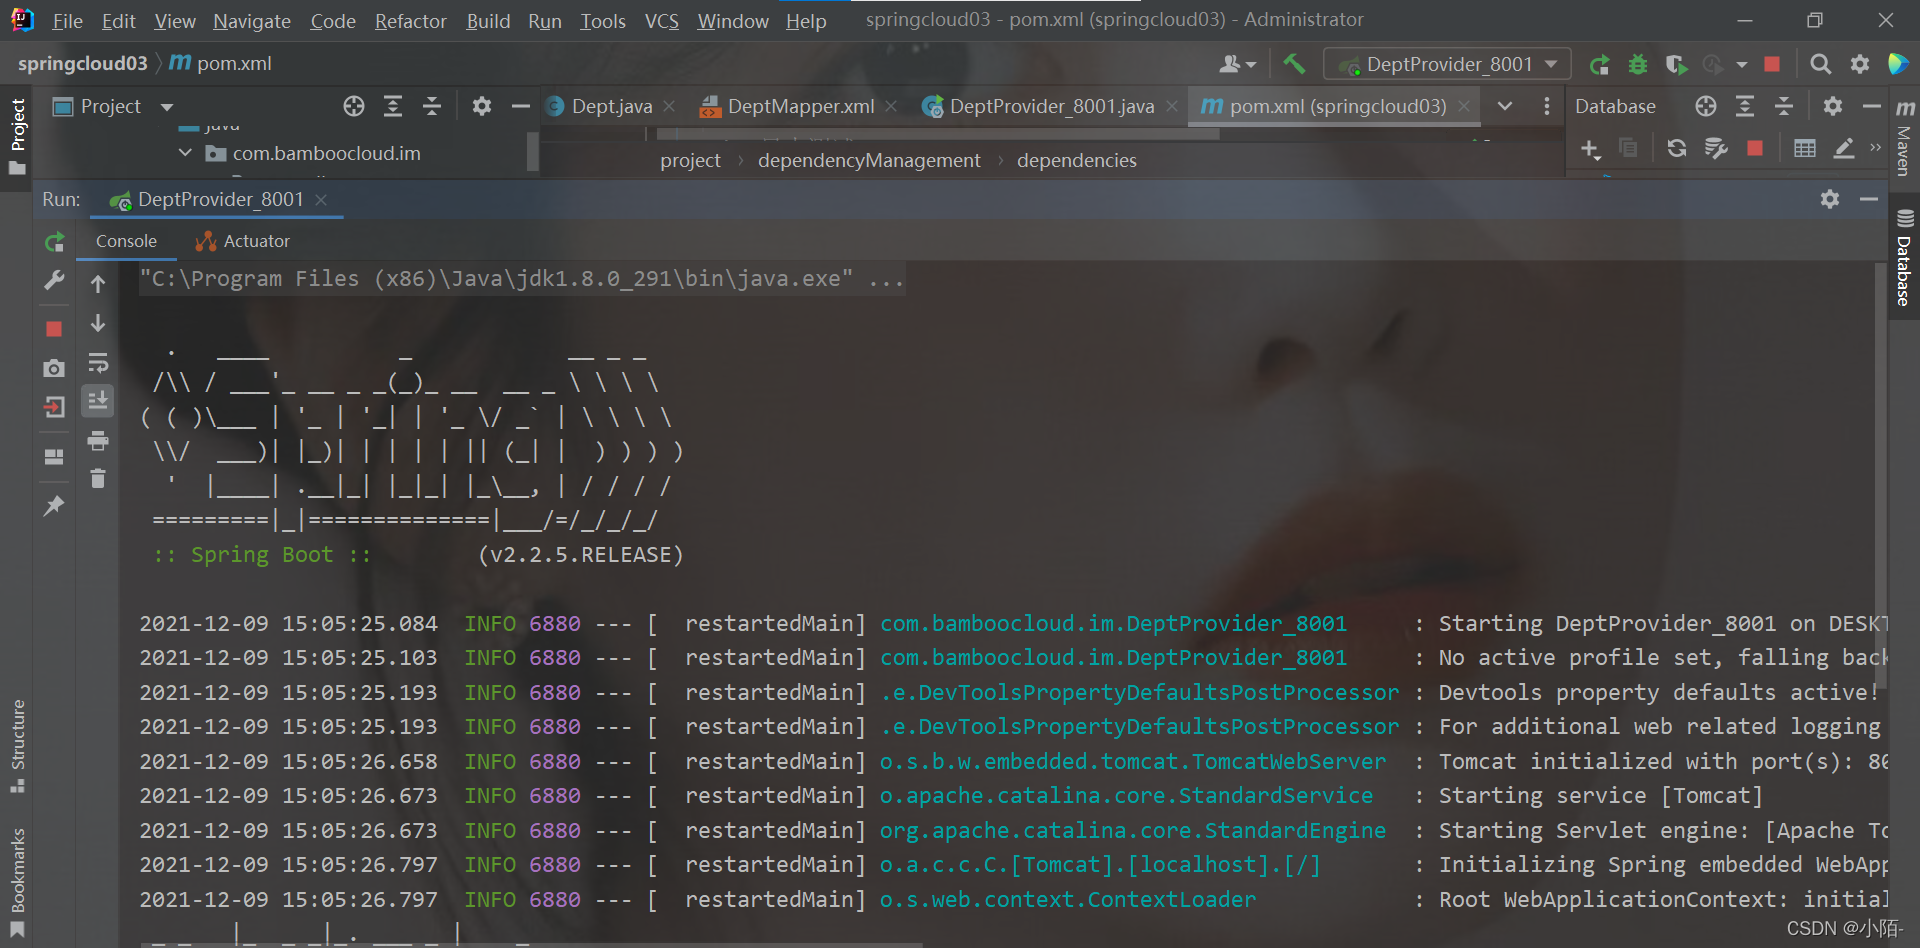Open the hidden editor tabs chevron
The image size is (1920, 948).
tap(1505, 106)
